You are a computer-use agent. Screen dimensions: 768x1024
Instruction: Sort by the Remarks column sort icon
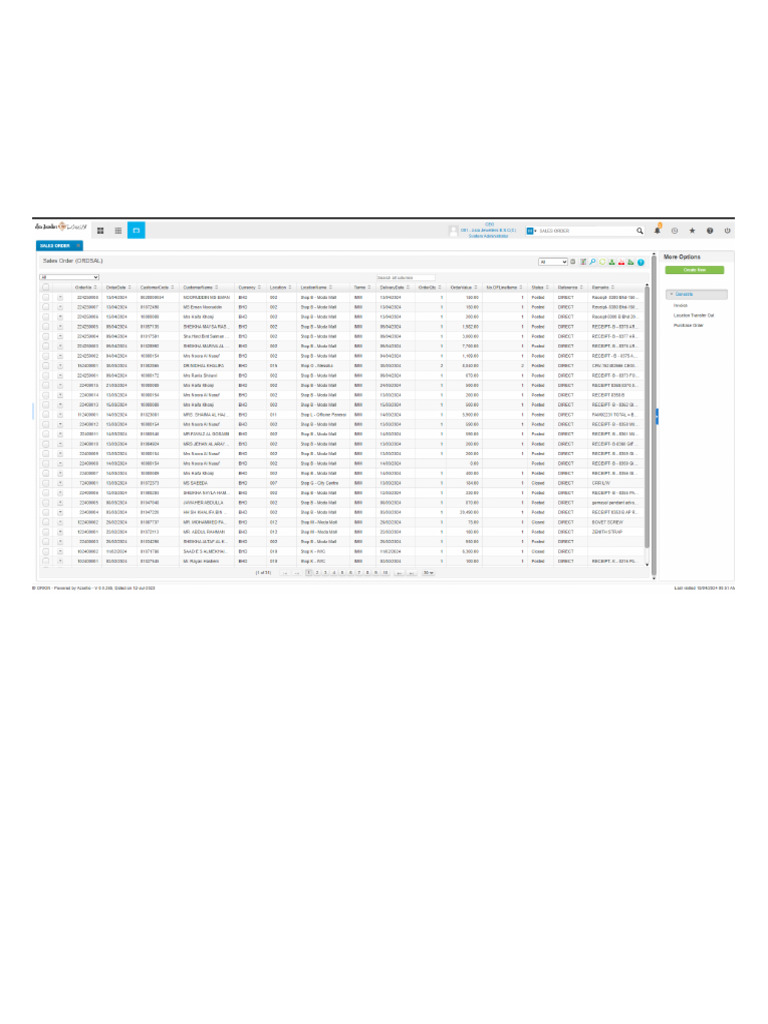[x=613, y=287]
